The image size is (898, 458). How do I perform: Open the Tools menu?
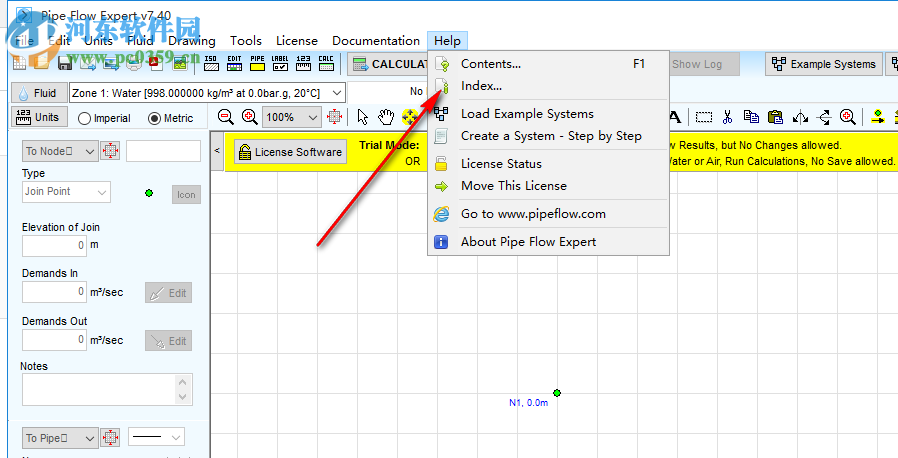pyautogui.click(x=246, y=41)
